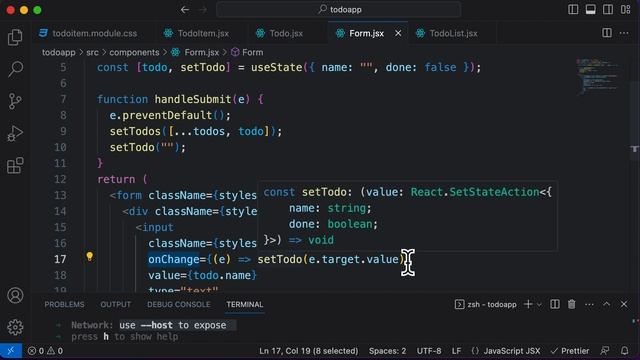Click the code minimap
The image size is (640, 360).
click(597, 76)
